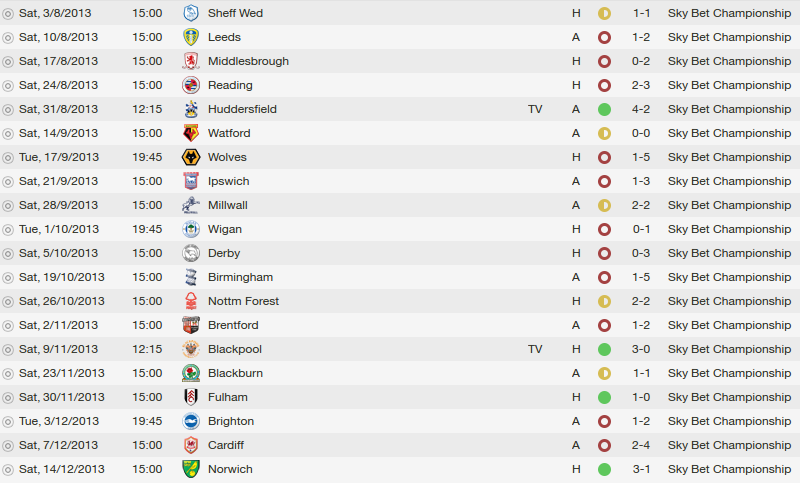Click the red loss indicator for Derby

click(604, 253)
